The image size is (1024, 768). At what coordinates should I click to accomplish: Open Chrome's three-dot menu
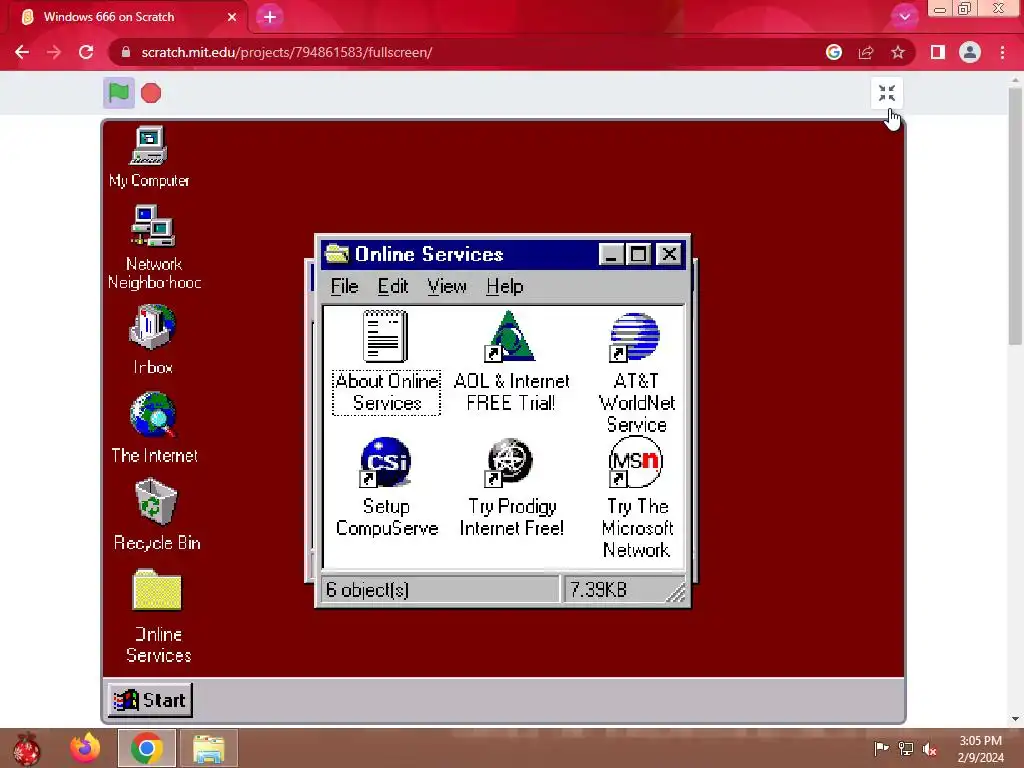pyautogui.click(x=1002, y=52)
